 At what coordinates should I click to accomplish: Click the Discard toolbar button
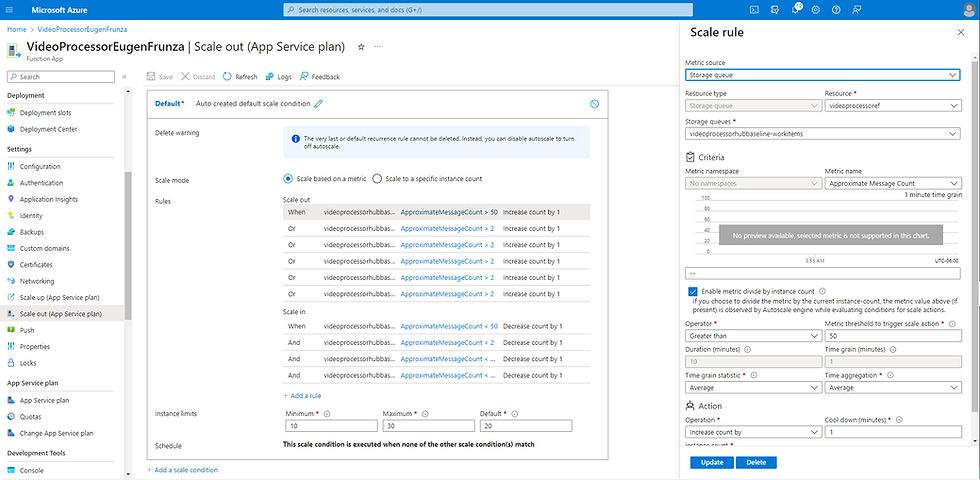click(x=198, y=77)
